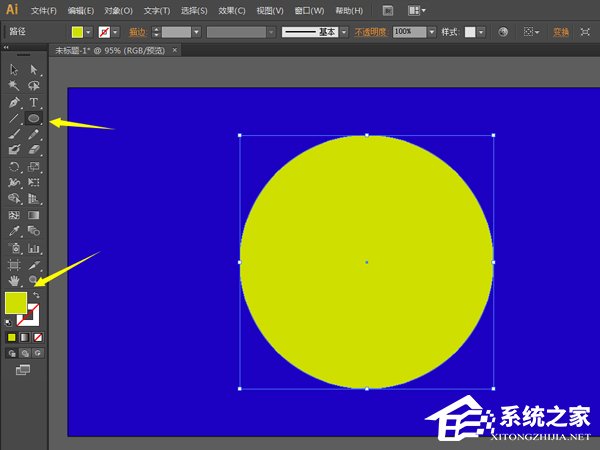Select the Free Transform tool
This screenshot has height=450, width=600.
click(34, 183)
